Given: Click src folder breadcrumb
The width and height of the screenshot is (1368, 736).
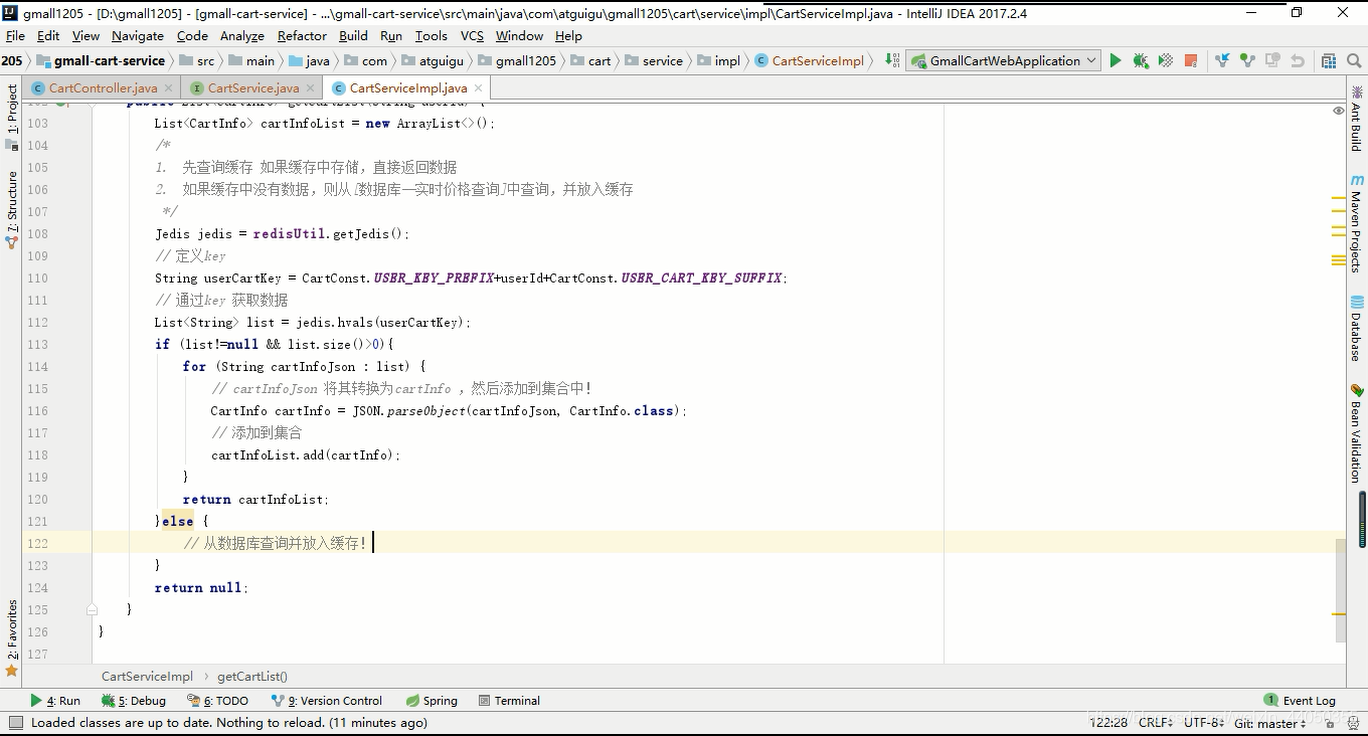Looking at the screenshot, I should pyautogui.click(x=197, y=61).
